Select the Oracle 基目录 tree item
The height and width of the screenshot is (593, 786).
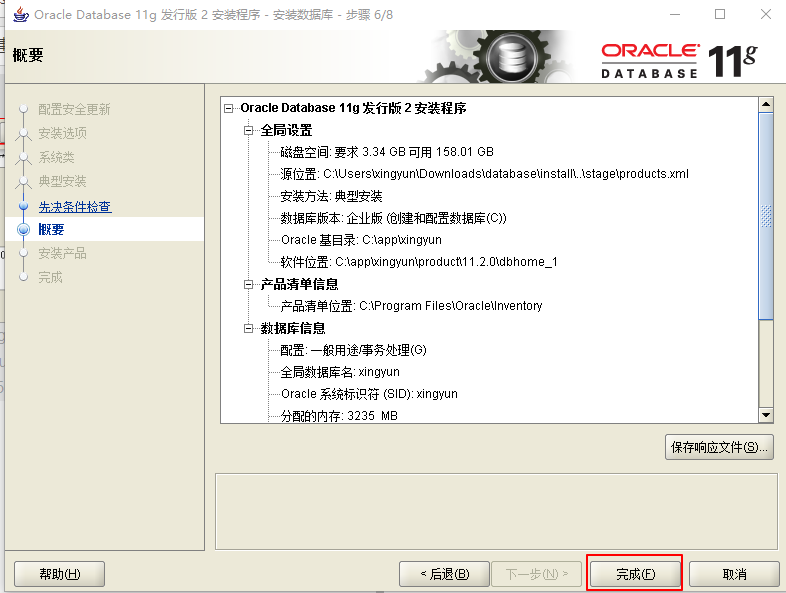coord(361,240)
